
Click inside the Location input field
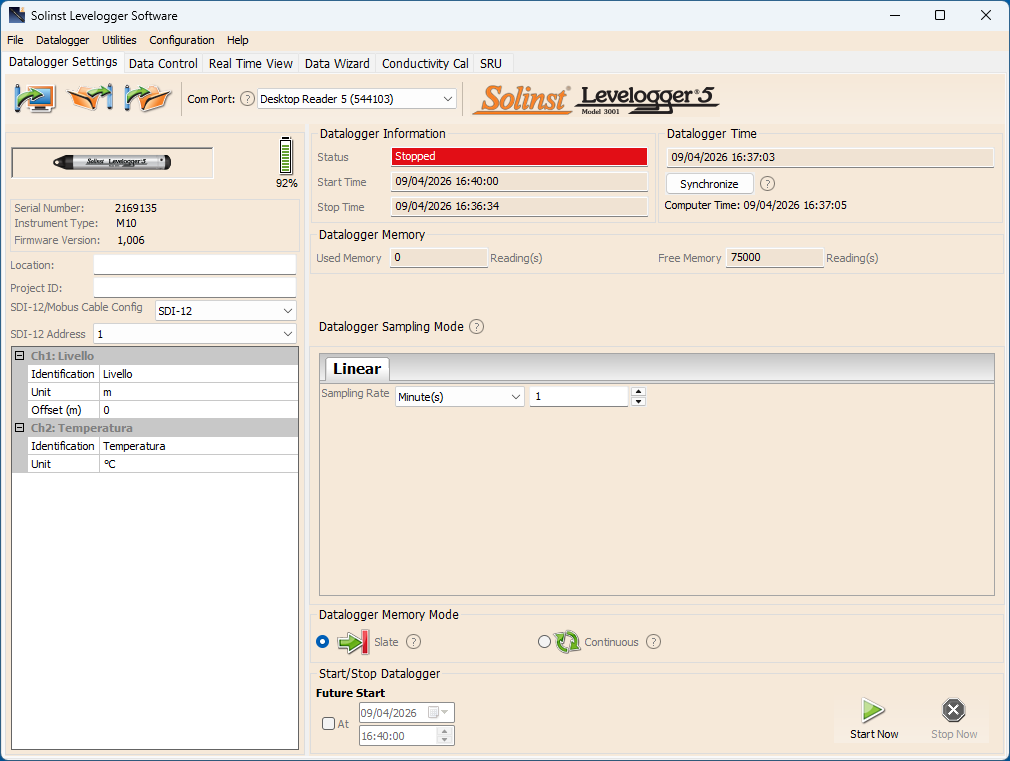pos(194,264)
